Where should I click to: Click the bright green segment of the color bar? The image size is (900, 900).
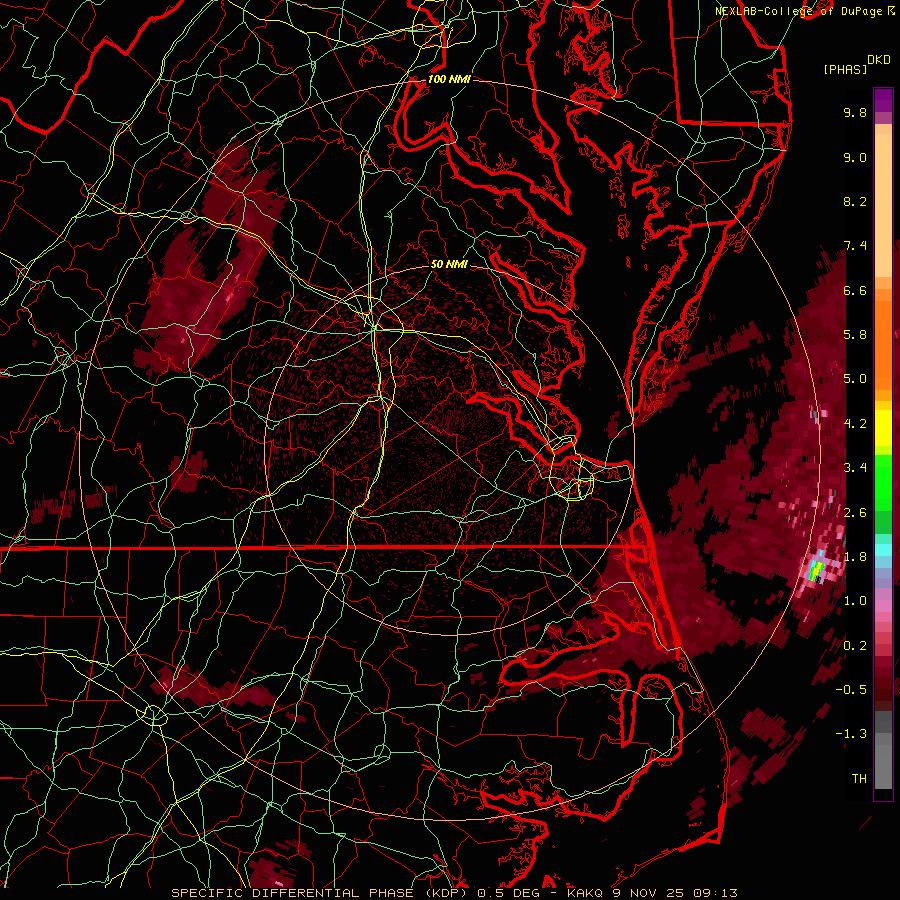883,482
